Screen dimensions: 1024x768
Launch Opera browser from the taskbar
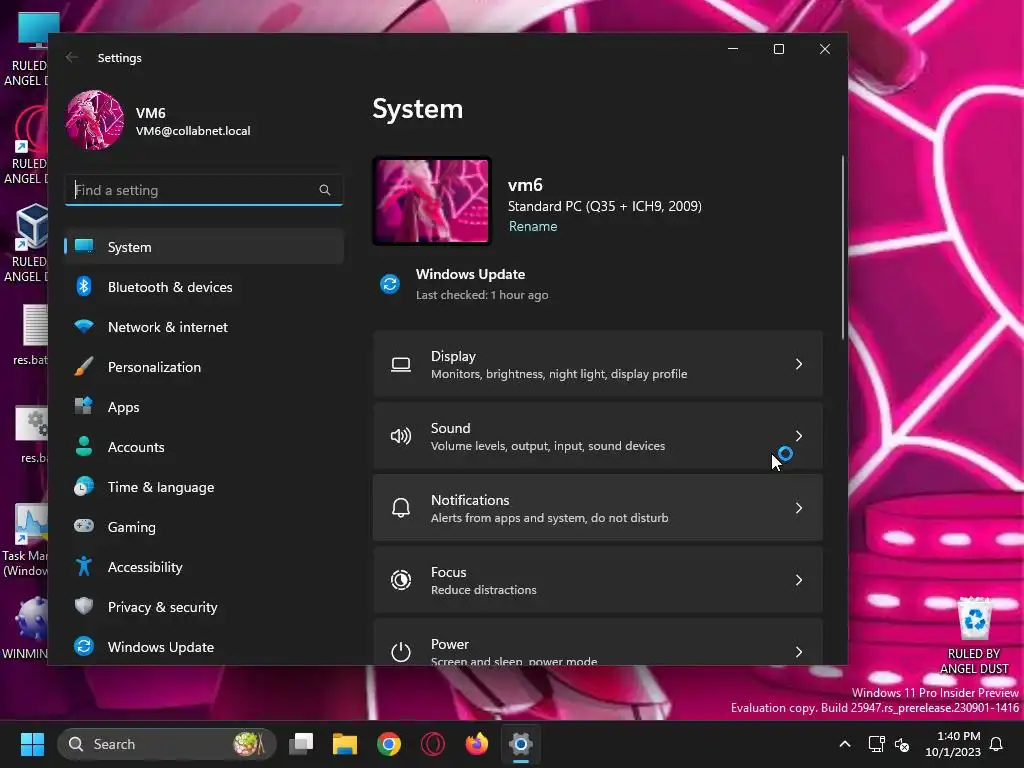(433, 744)
